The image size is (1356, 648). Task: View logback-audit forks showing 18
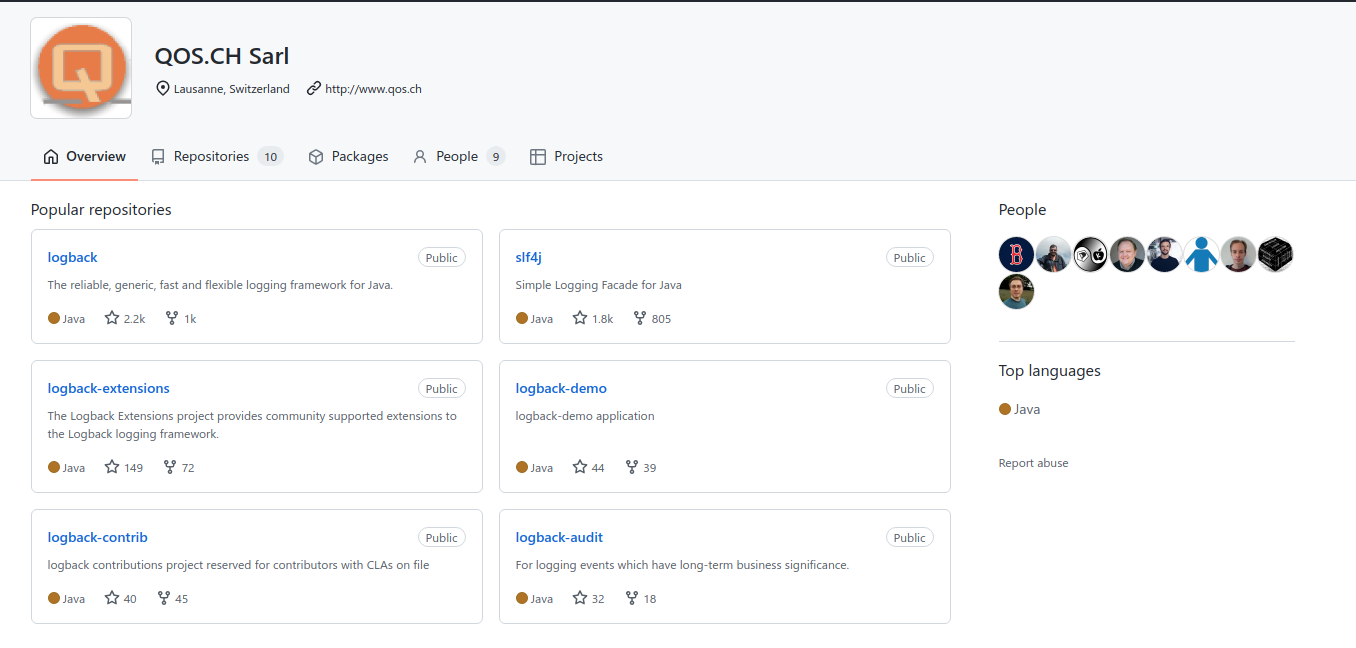point(640,598)
